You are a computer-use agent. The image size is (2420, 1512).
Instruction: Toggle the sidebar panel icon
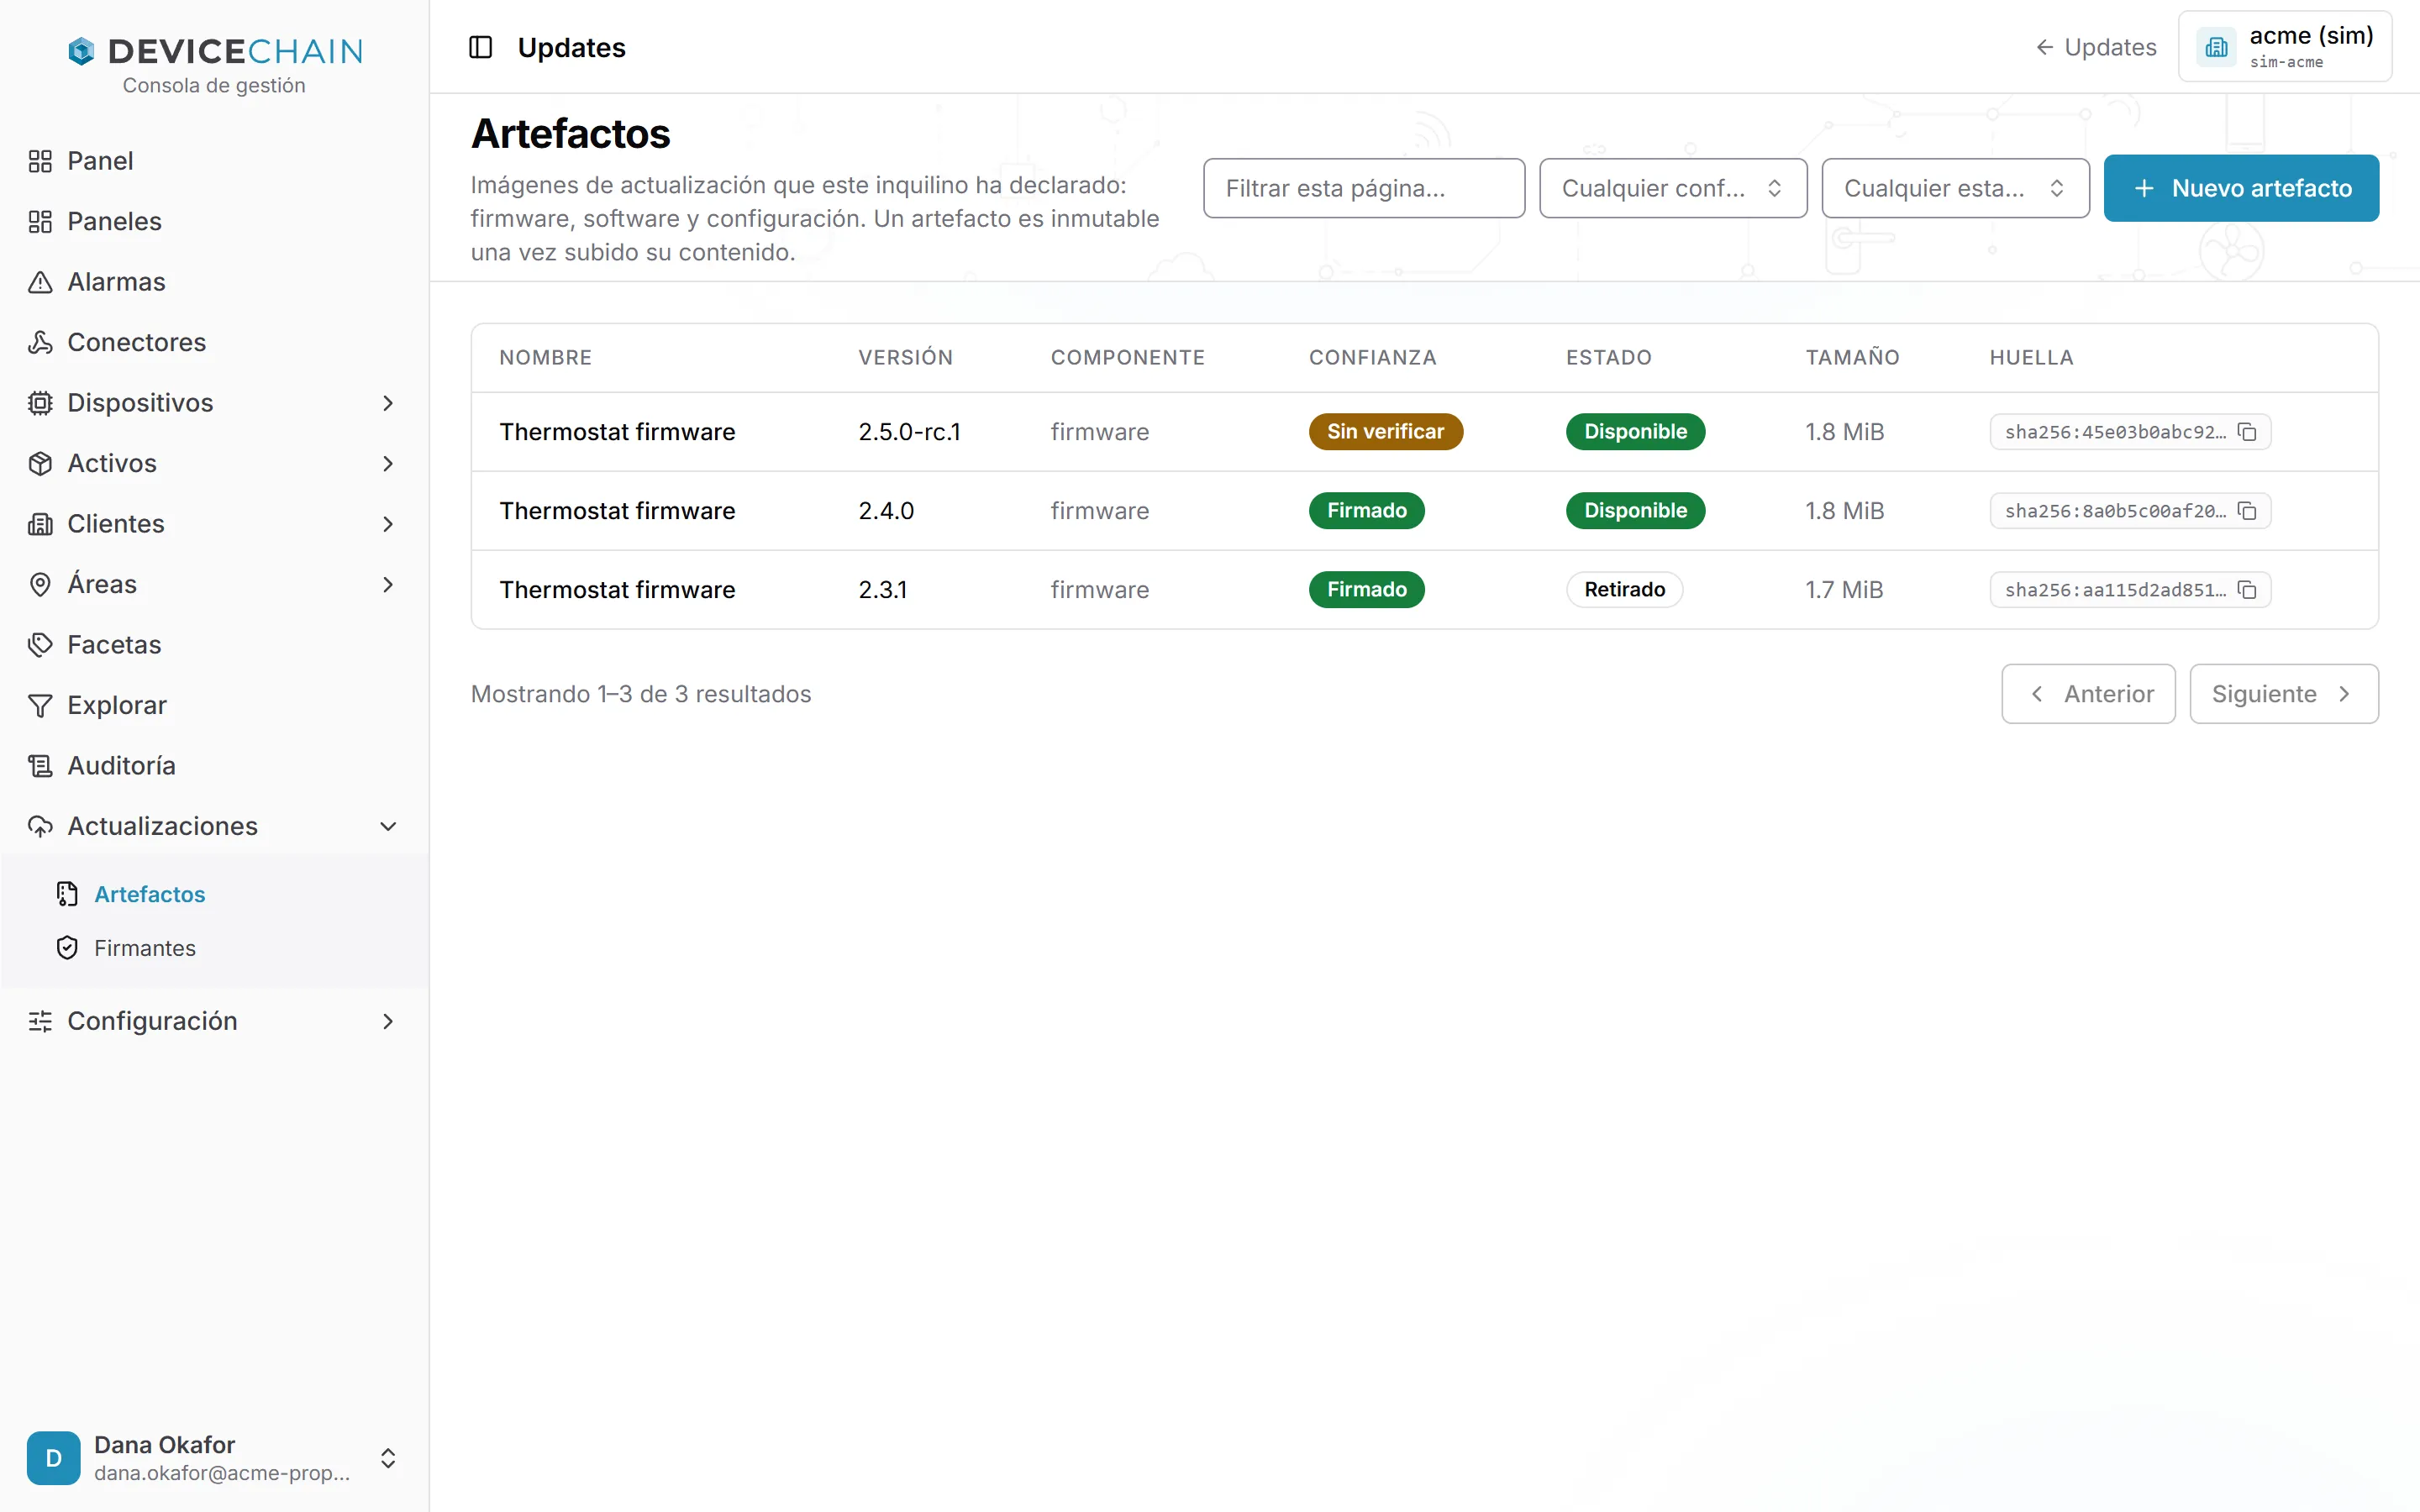[480, 47]
